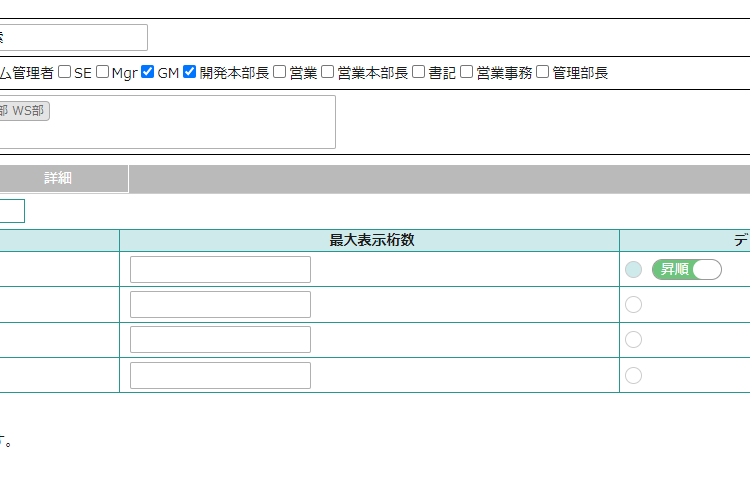The image size is (750, 488).
Task: Focus fourth row 最大表示桁数 input field
Action: (x=220, y=375)
